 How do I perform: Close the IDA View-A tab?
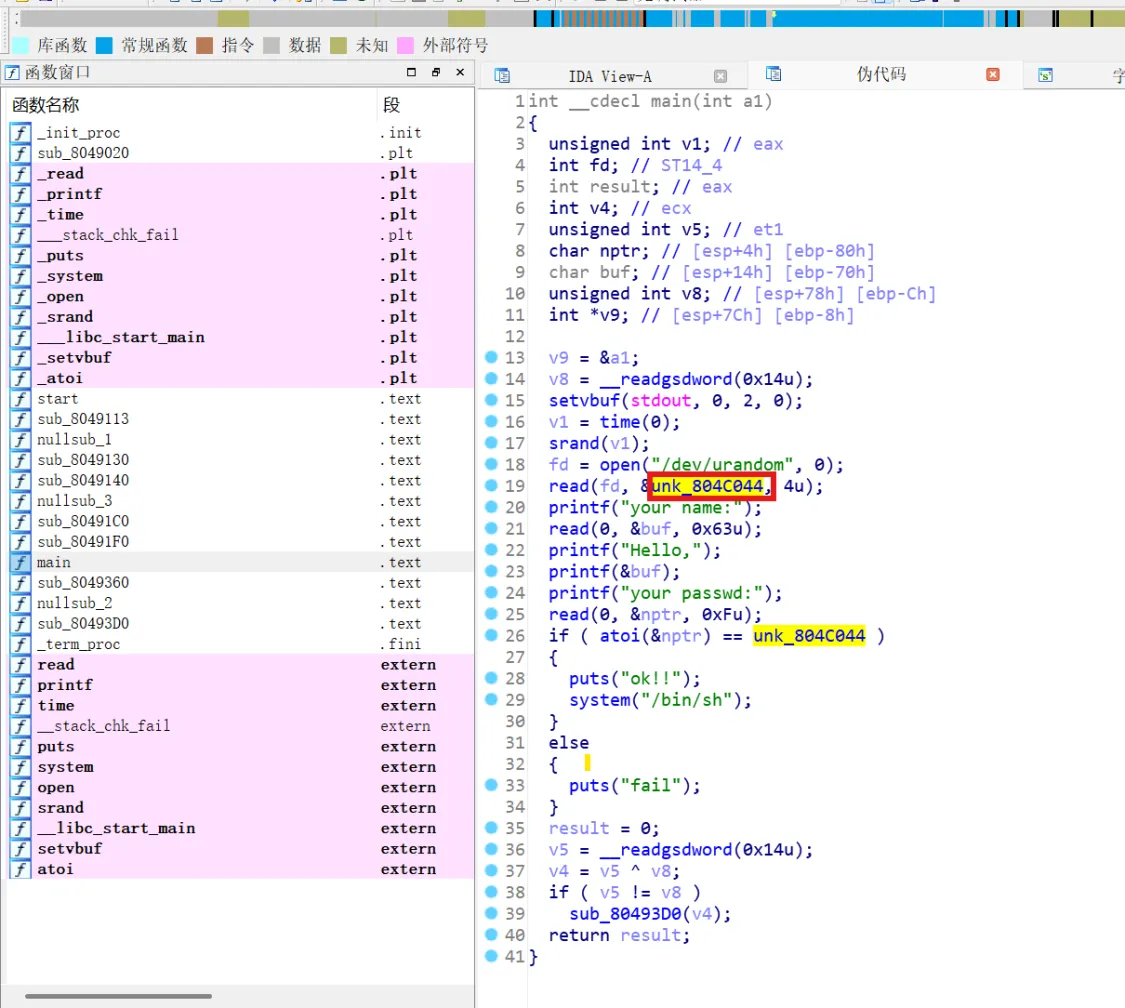click(x=720, y=76)
